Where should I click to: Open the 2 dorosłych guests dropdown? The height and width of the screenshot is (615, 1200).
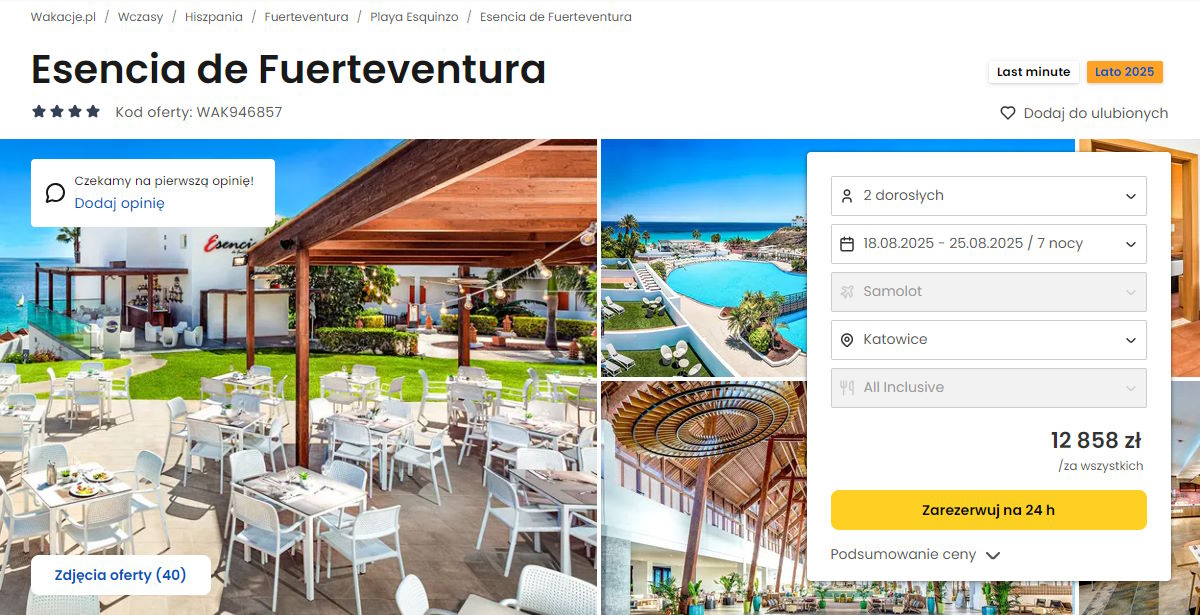click(989, 196)
